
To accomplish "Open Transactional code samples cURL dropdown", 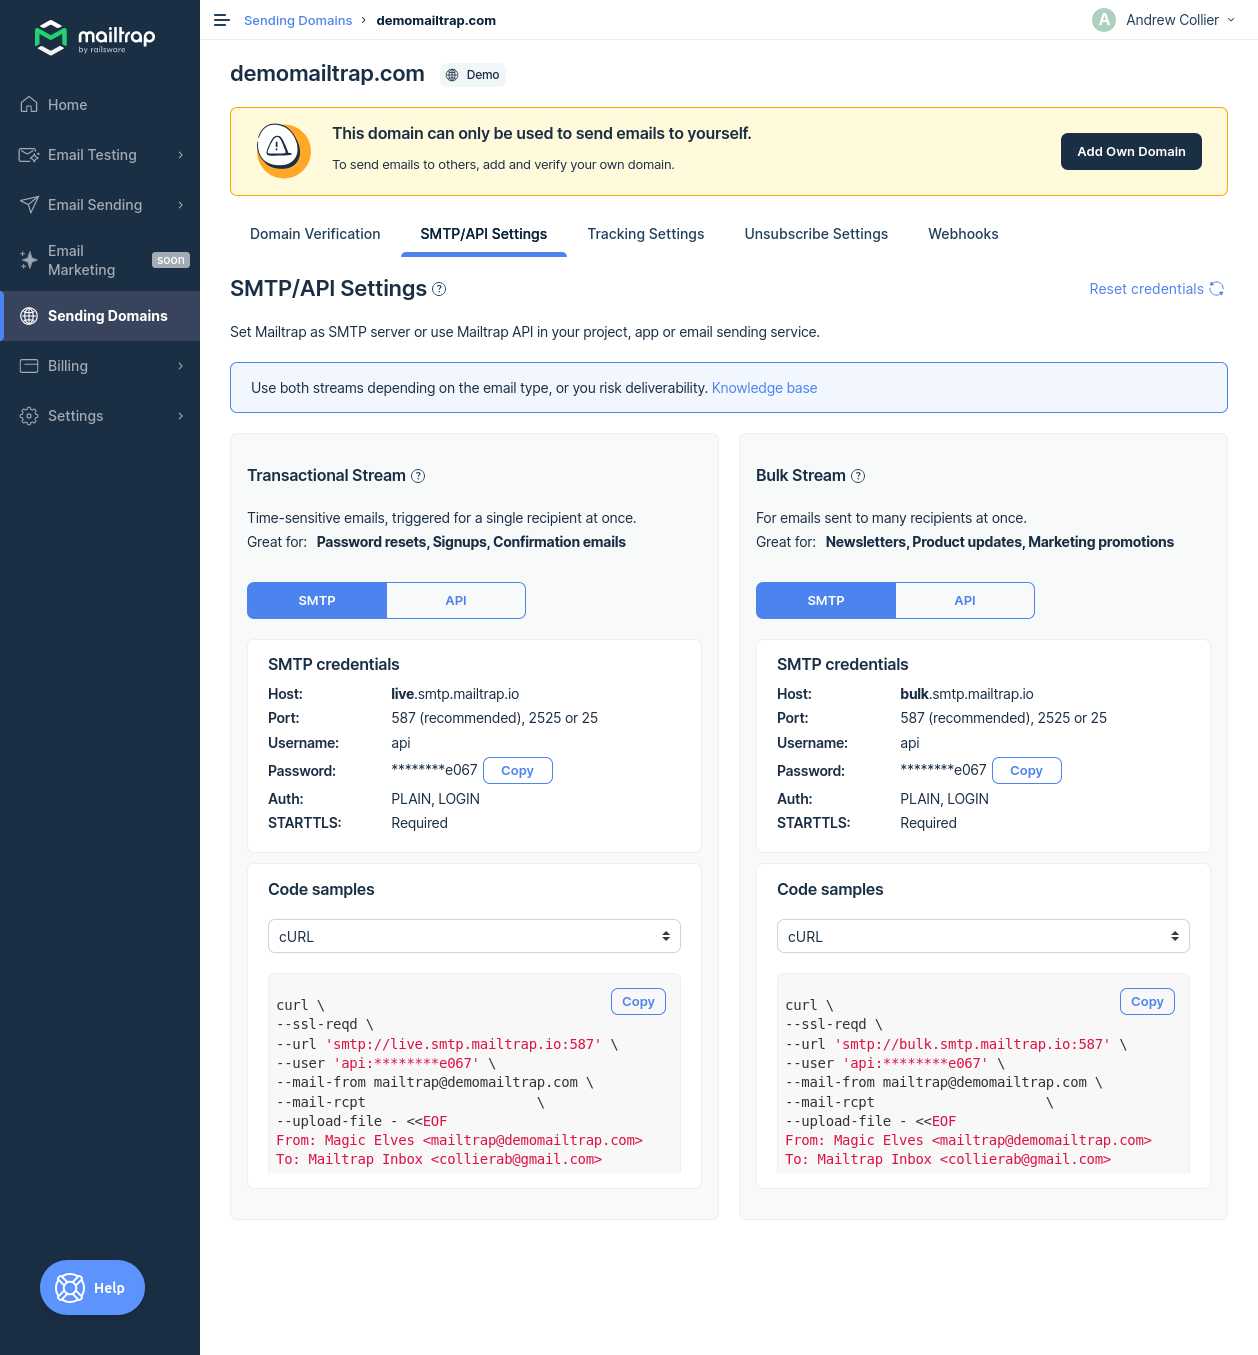I will [474, 936].
